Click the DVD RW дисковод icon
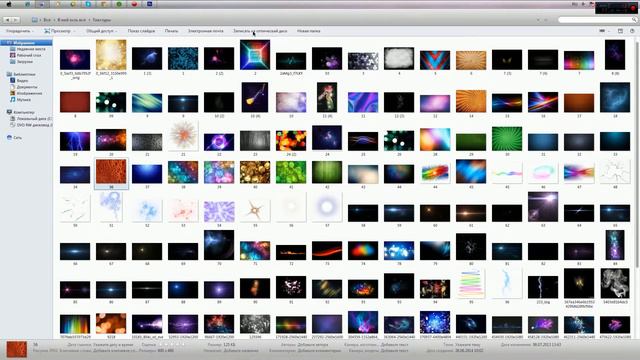Screen dimensions: 640x360 point(13,125)
